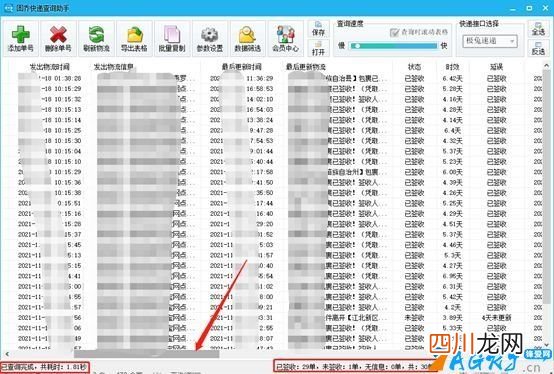
Task: Click the vertical scrollbar up arrow
Action: click(x=547, y=66)
